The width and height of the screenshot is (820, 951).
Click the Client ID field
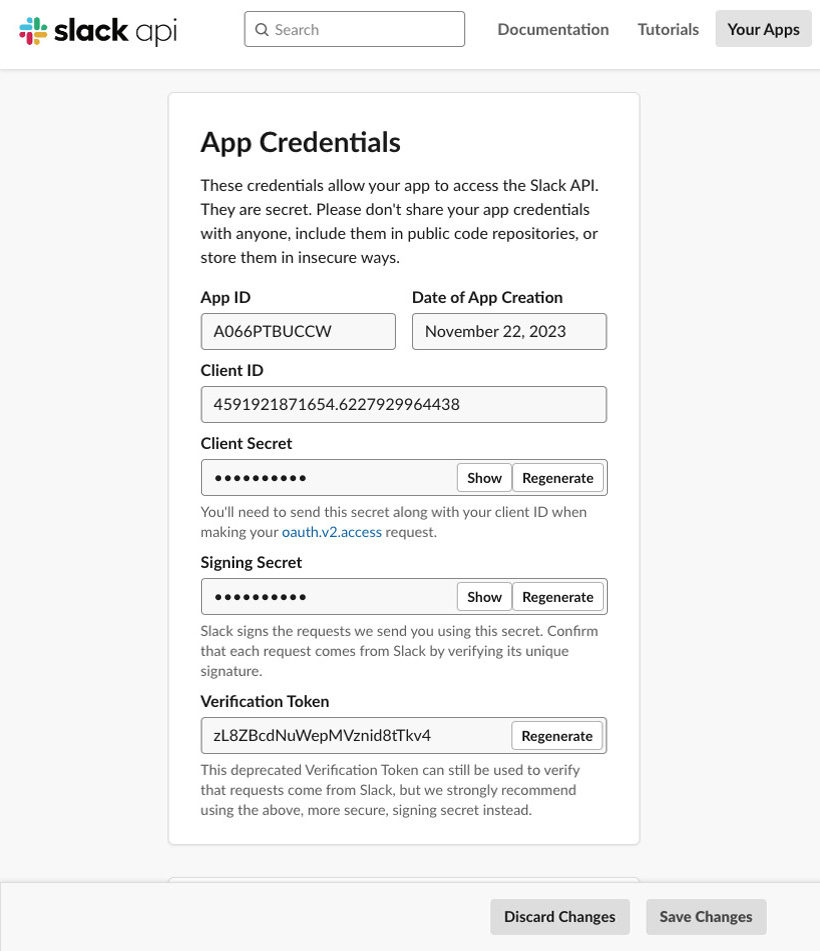[403, 405]
